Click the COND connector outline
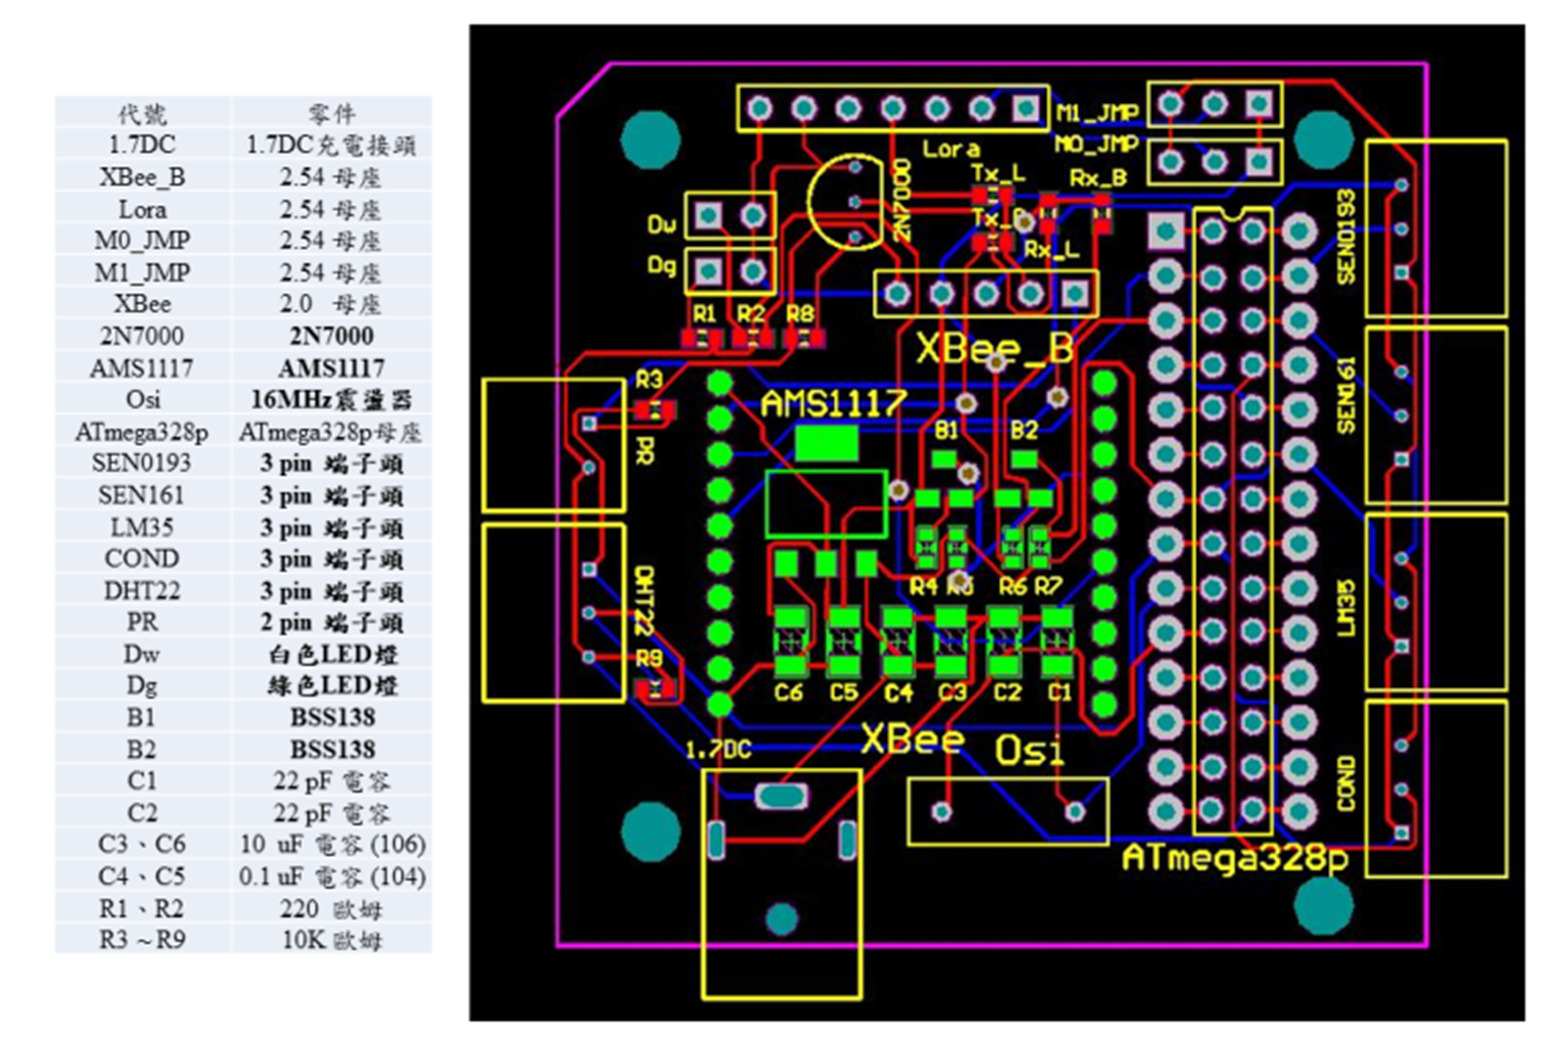 point(1436,789)
